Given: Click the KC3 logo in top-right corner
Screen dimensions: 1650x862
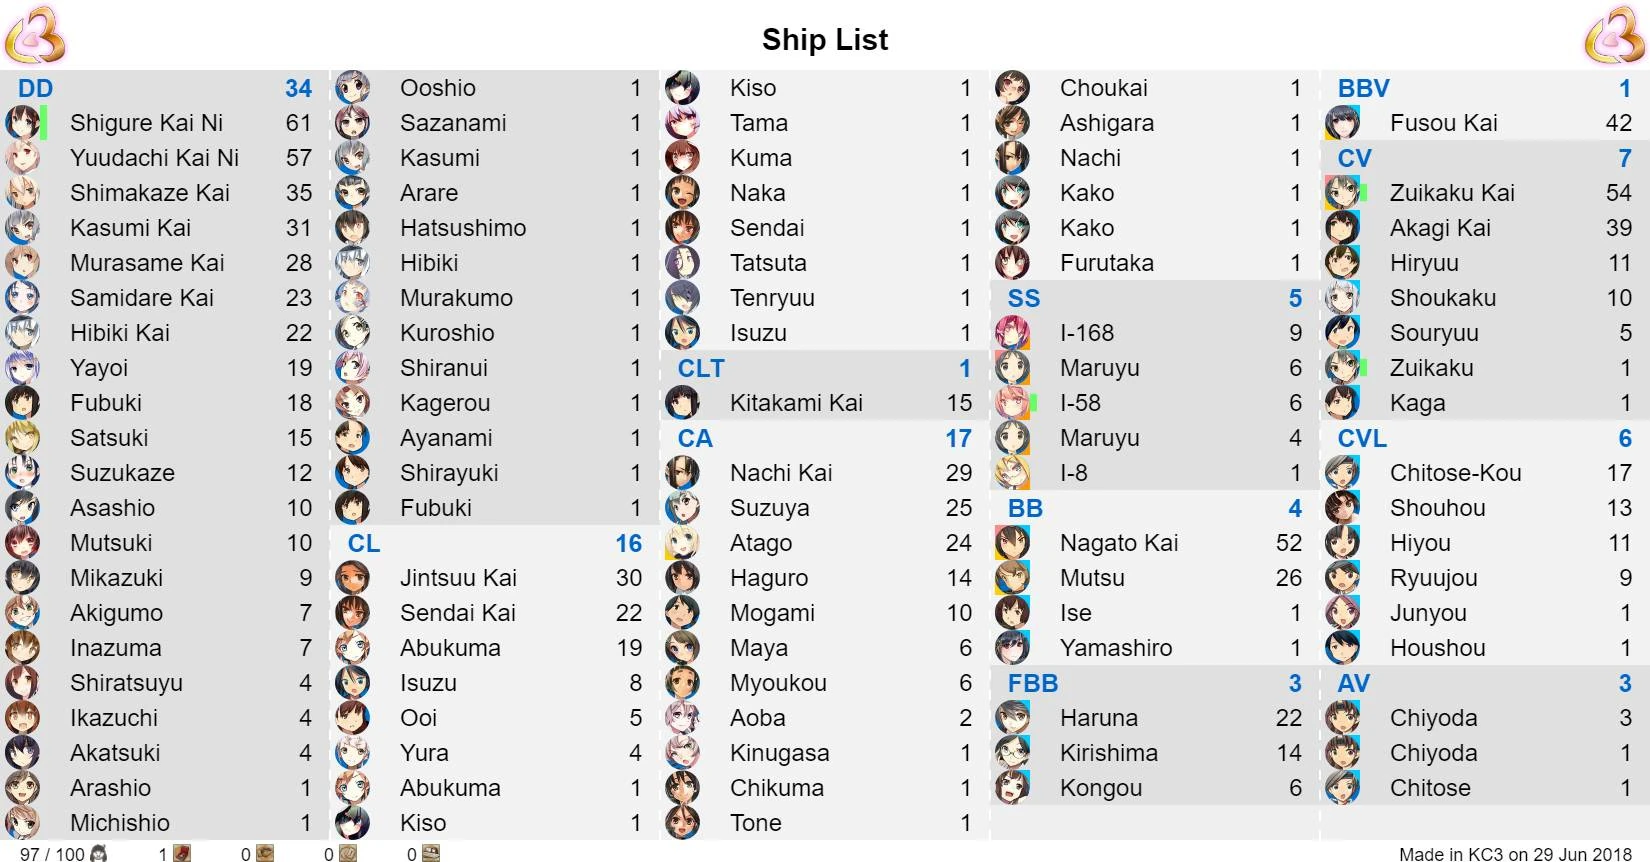Looking at the screenshot, I should tap(1614, 35).
